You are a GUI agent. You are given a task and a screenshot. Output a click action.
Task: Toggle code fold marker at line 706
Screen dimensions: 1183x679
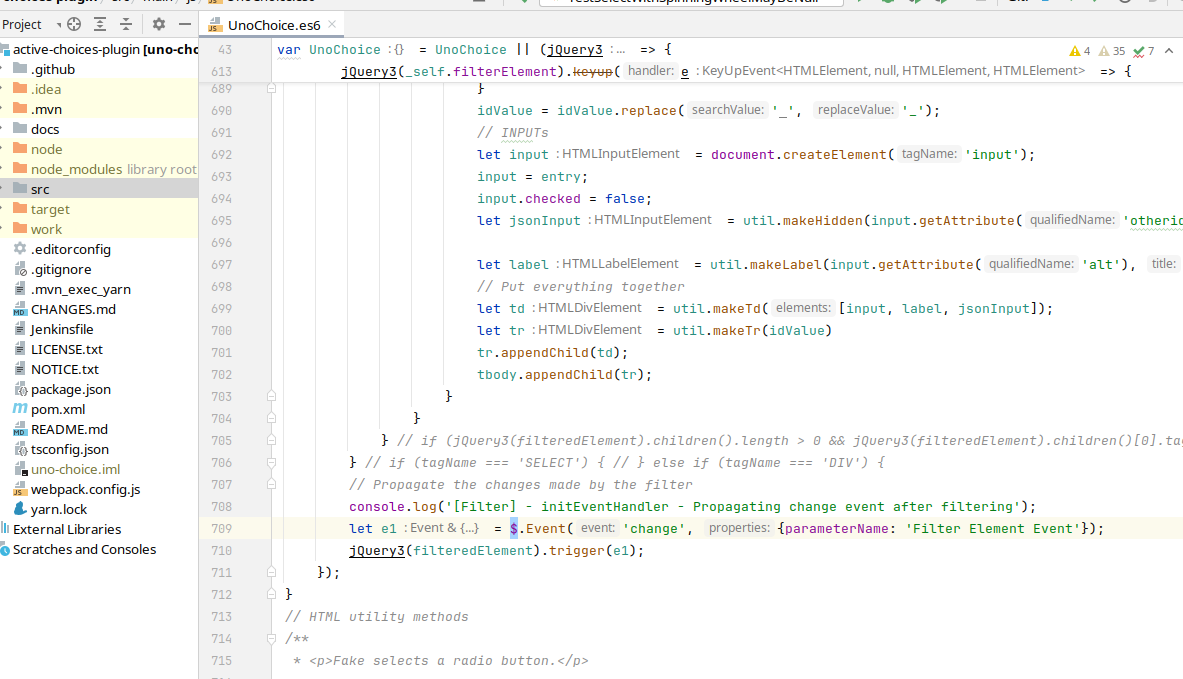[271, 463]
